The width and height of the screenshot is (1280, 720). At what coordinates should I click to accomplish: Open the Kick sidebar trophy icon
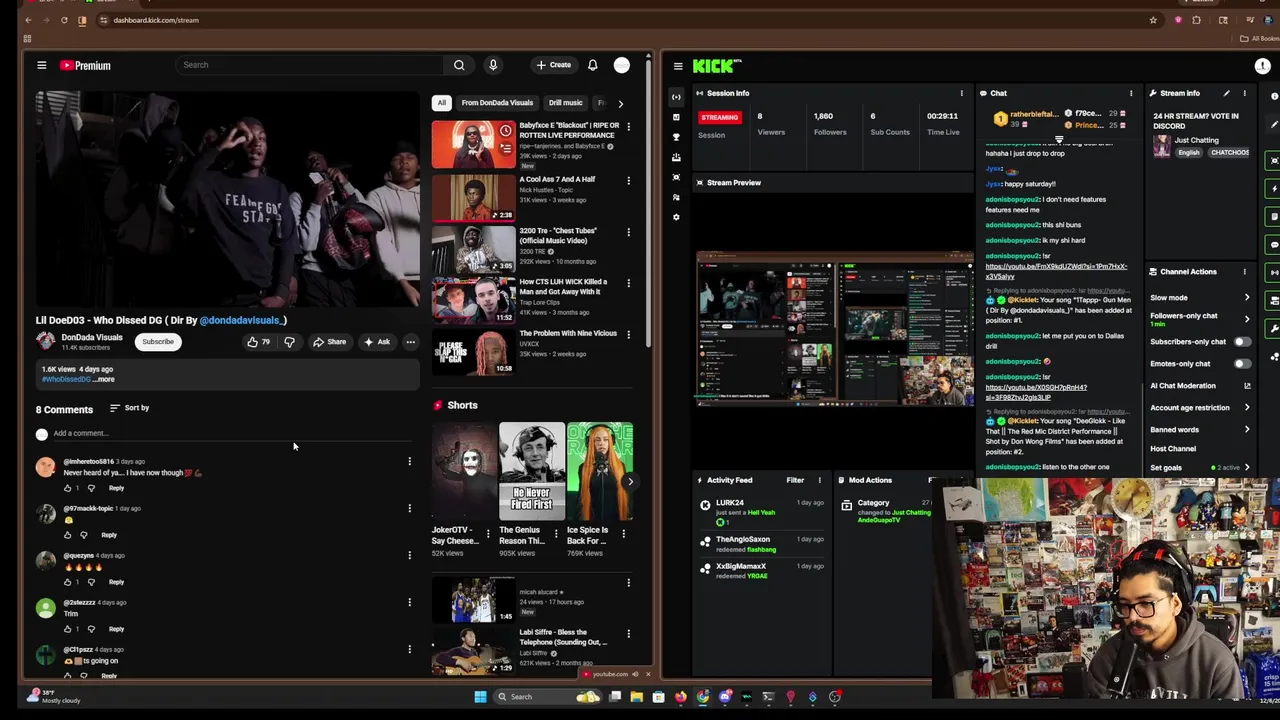coord(676,137)
